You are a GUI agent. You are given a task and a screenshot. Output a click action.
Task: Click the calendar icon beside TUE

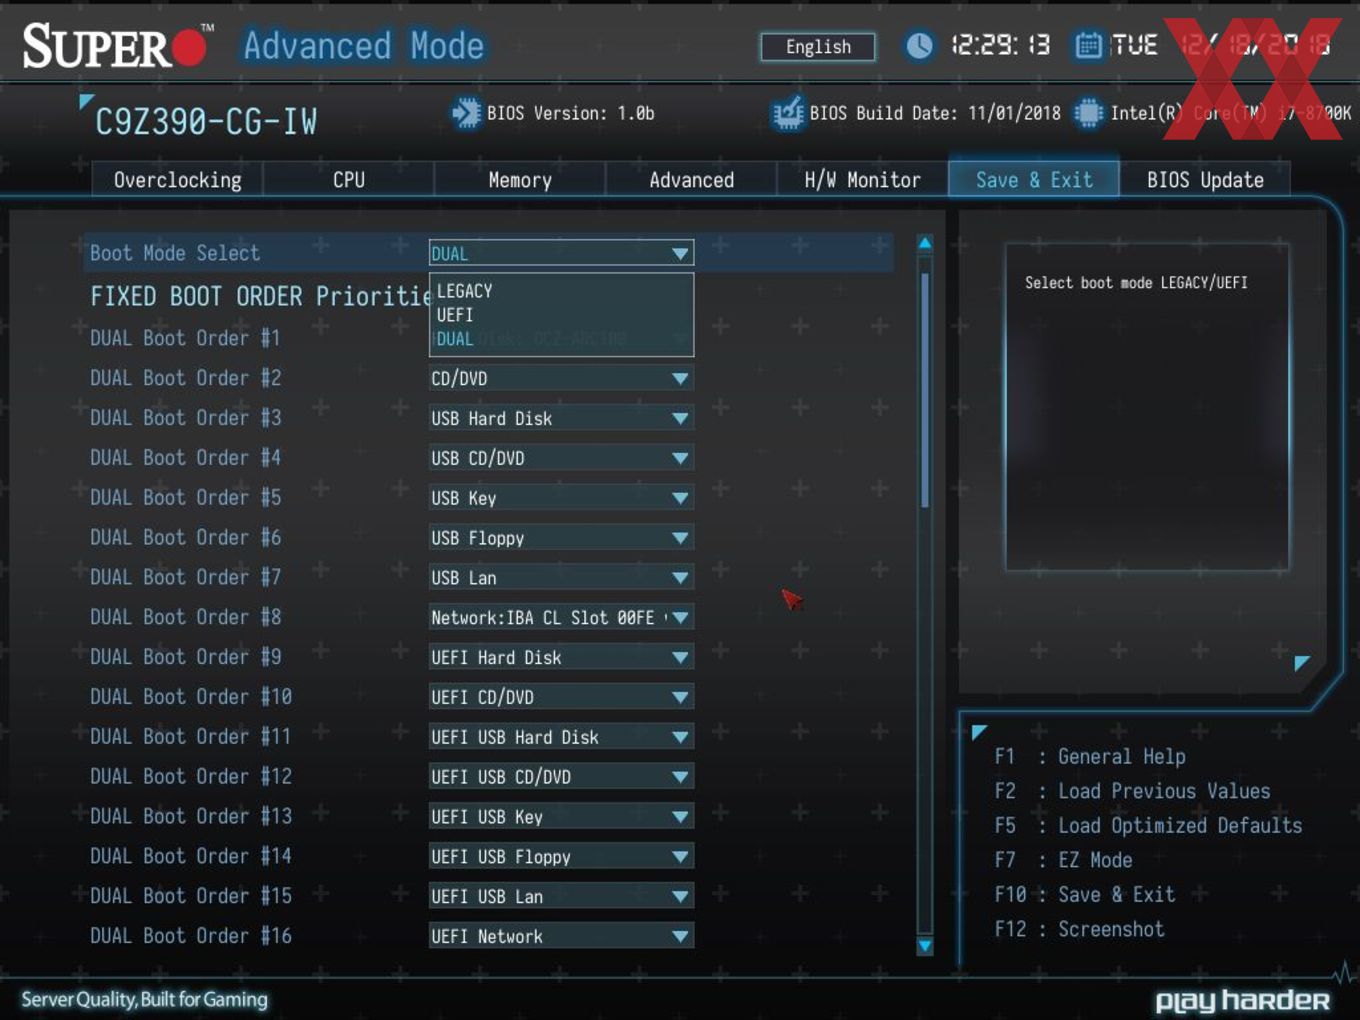point(1088,45)
